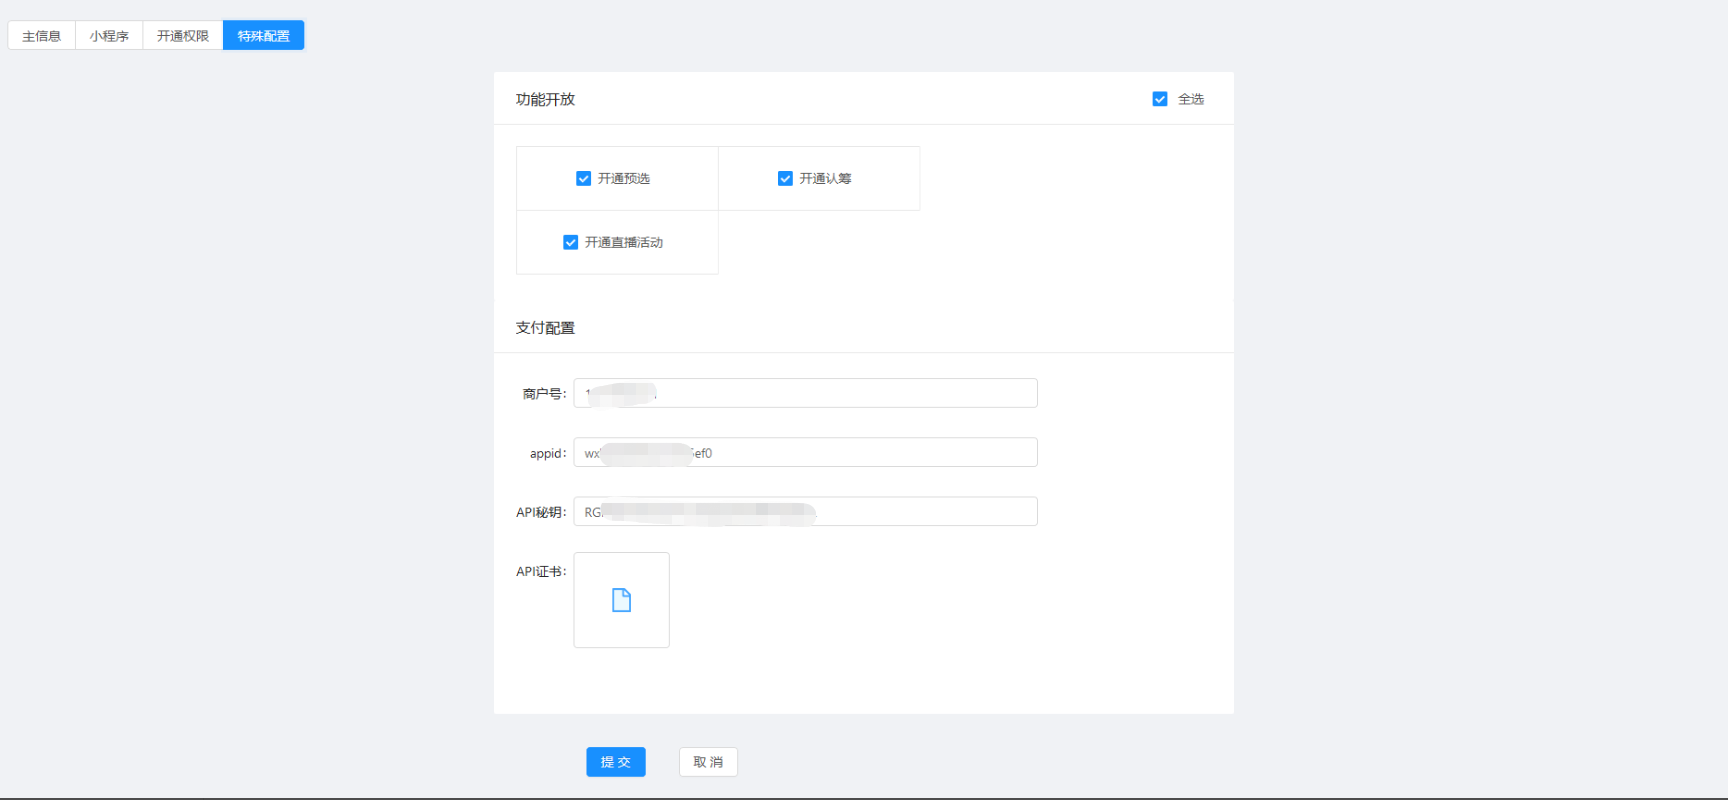Click the API秘钥 label text
The height and width of the screenshot is (800, 1728).
pos(541,512)
